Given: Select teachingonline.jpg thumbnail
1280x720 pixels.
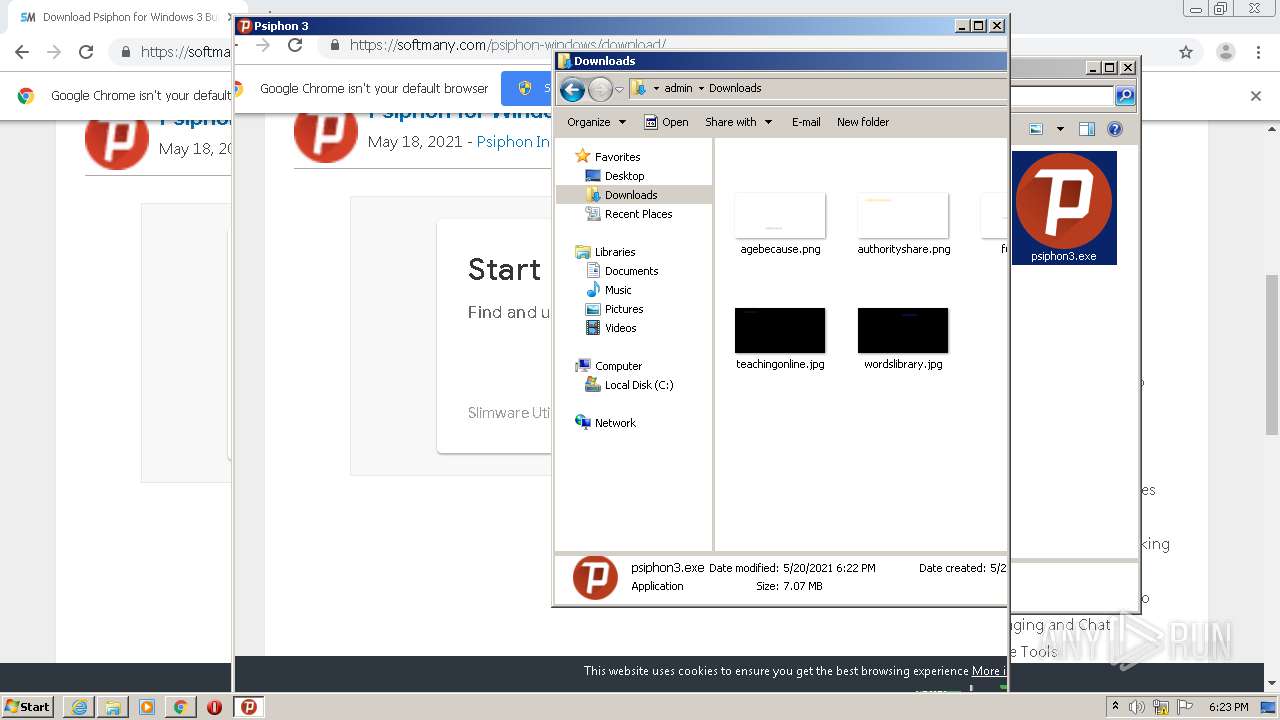Looking at the screenshot, I should point(780,330).
